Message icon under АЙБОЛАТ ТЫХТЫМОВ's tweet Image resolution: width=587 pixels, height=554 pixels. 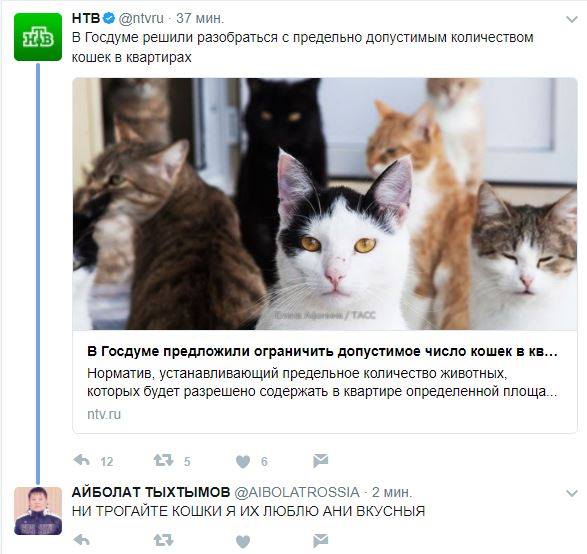(x=320, y=540)
